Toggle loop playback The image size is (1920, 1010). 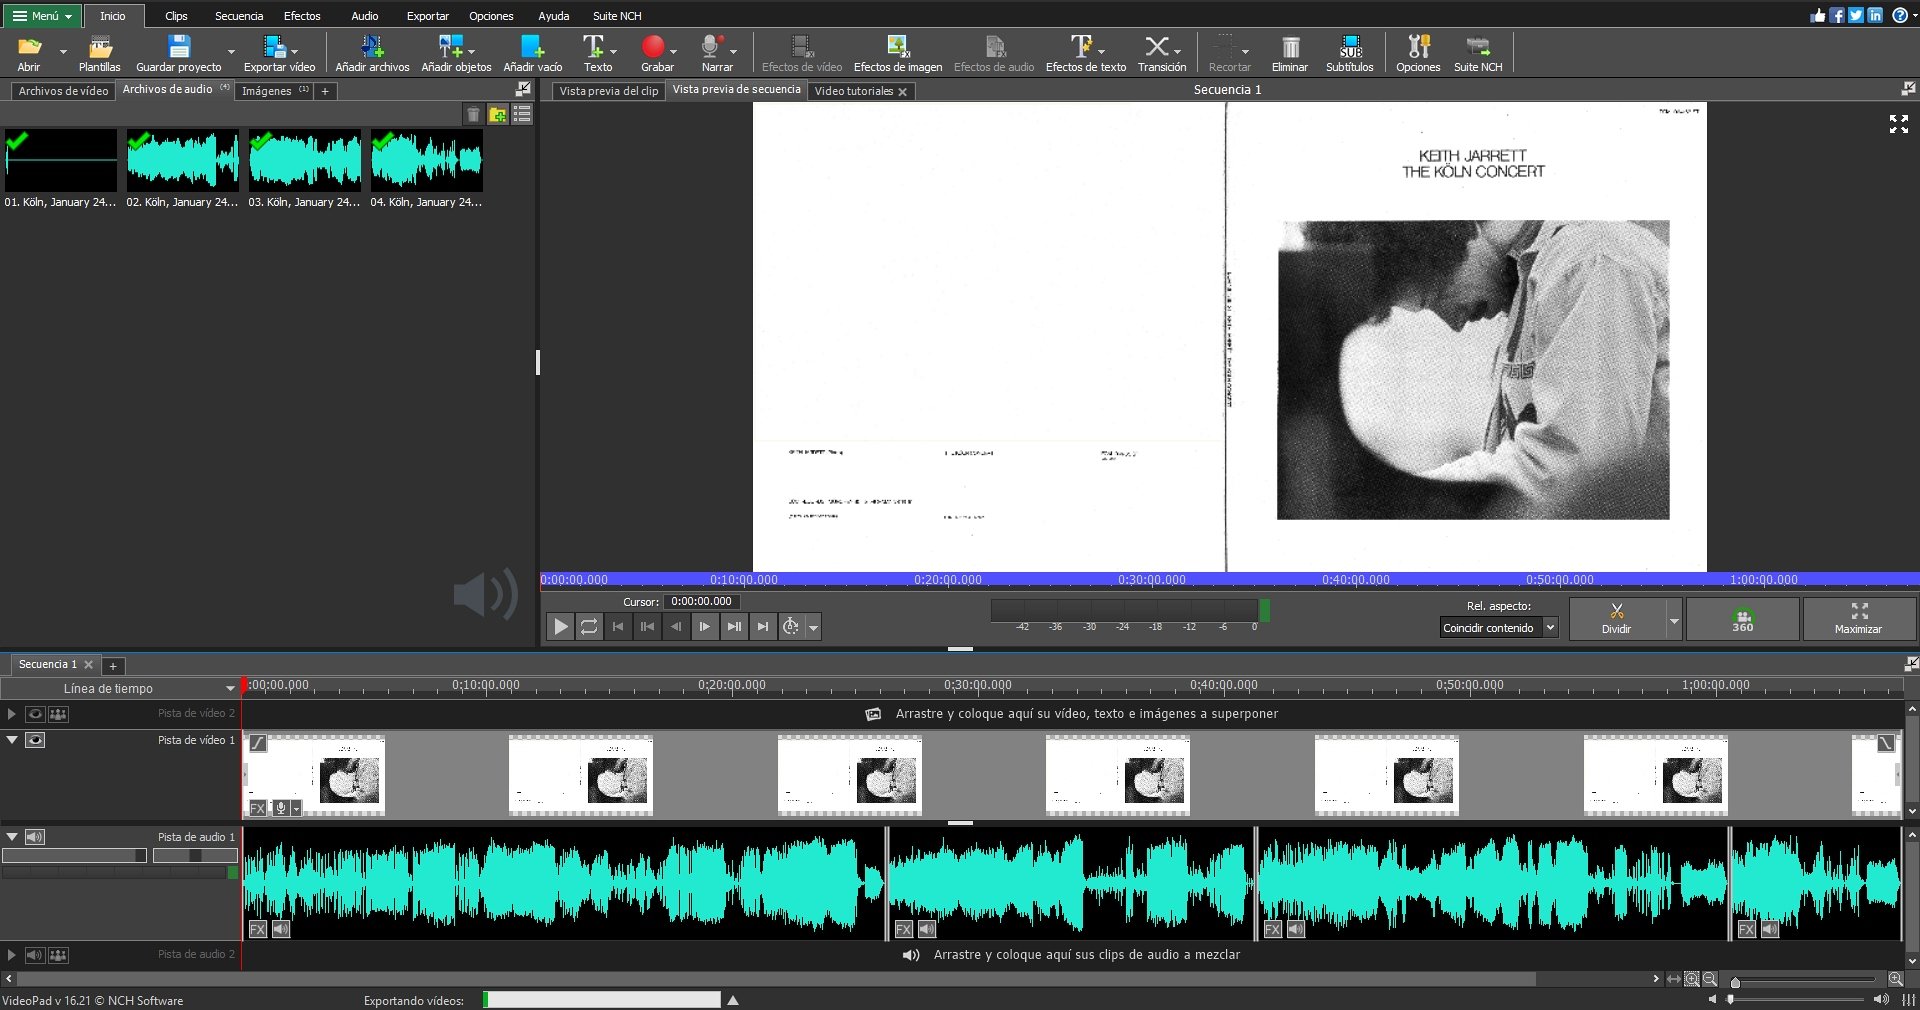589,627
